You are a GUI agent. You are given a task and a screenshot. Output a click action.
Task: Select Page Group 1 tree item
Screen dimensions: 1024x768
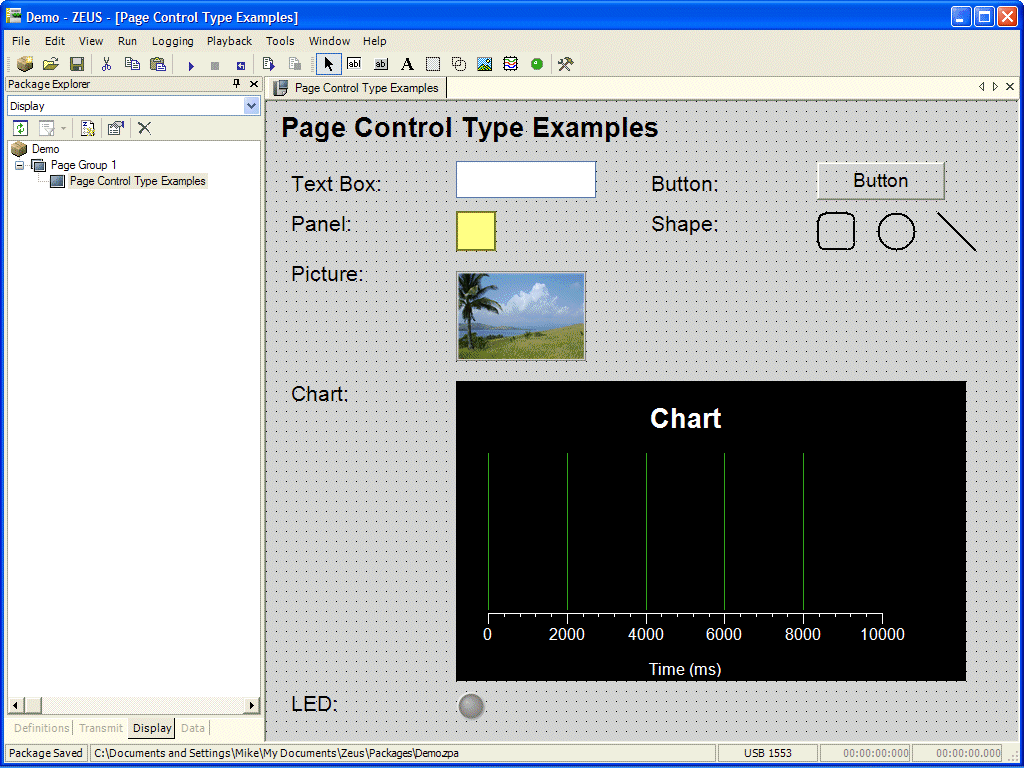(84, 165)
